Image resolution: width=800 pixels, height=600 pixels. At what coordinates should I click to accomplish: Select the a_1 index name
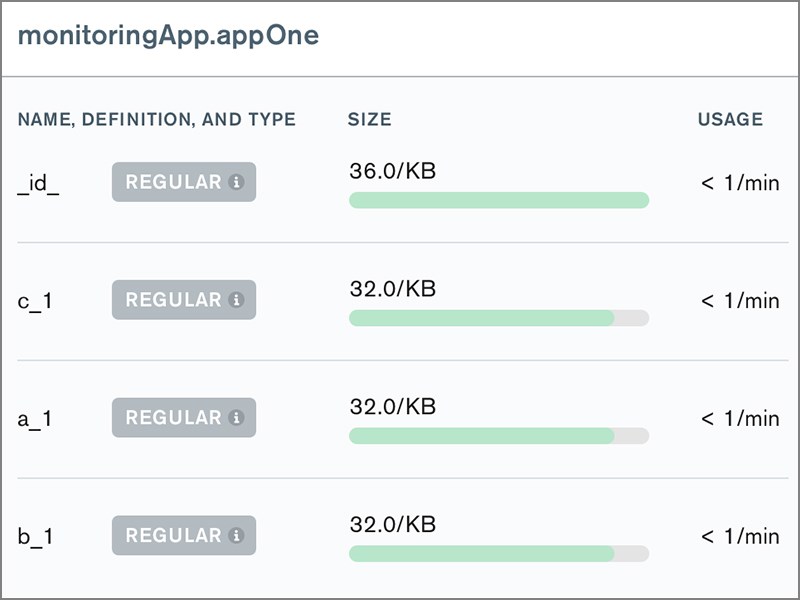35,419
